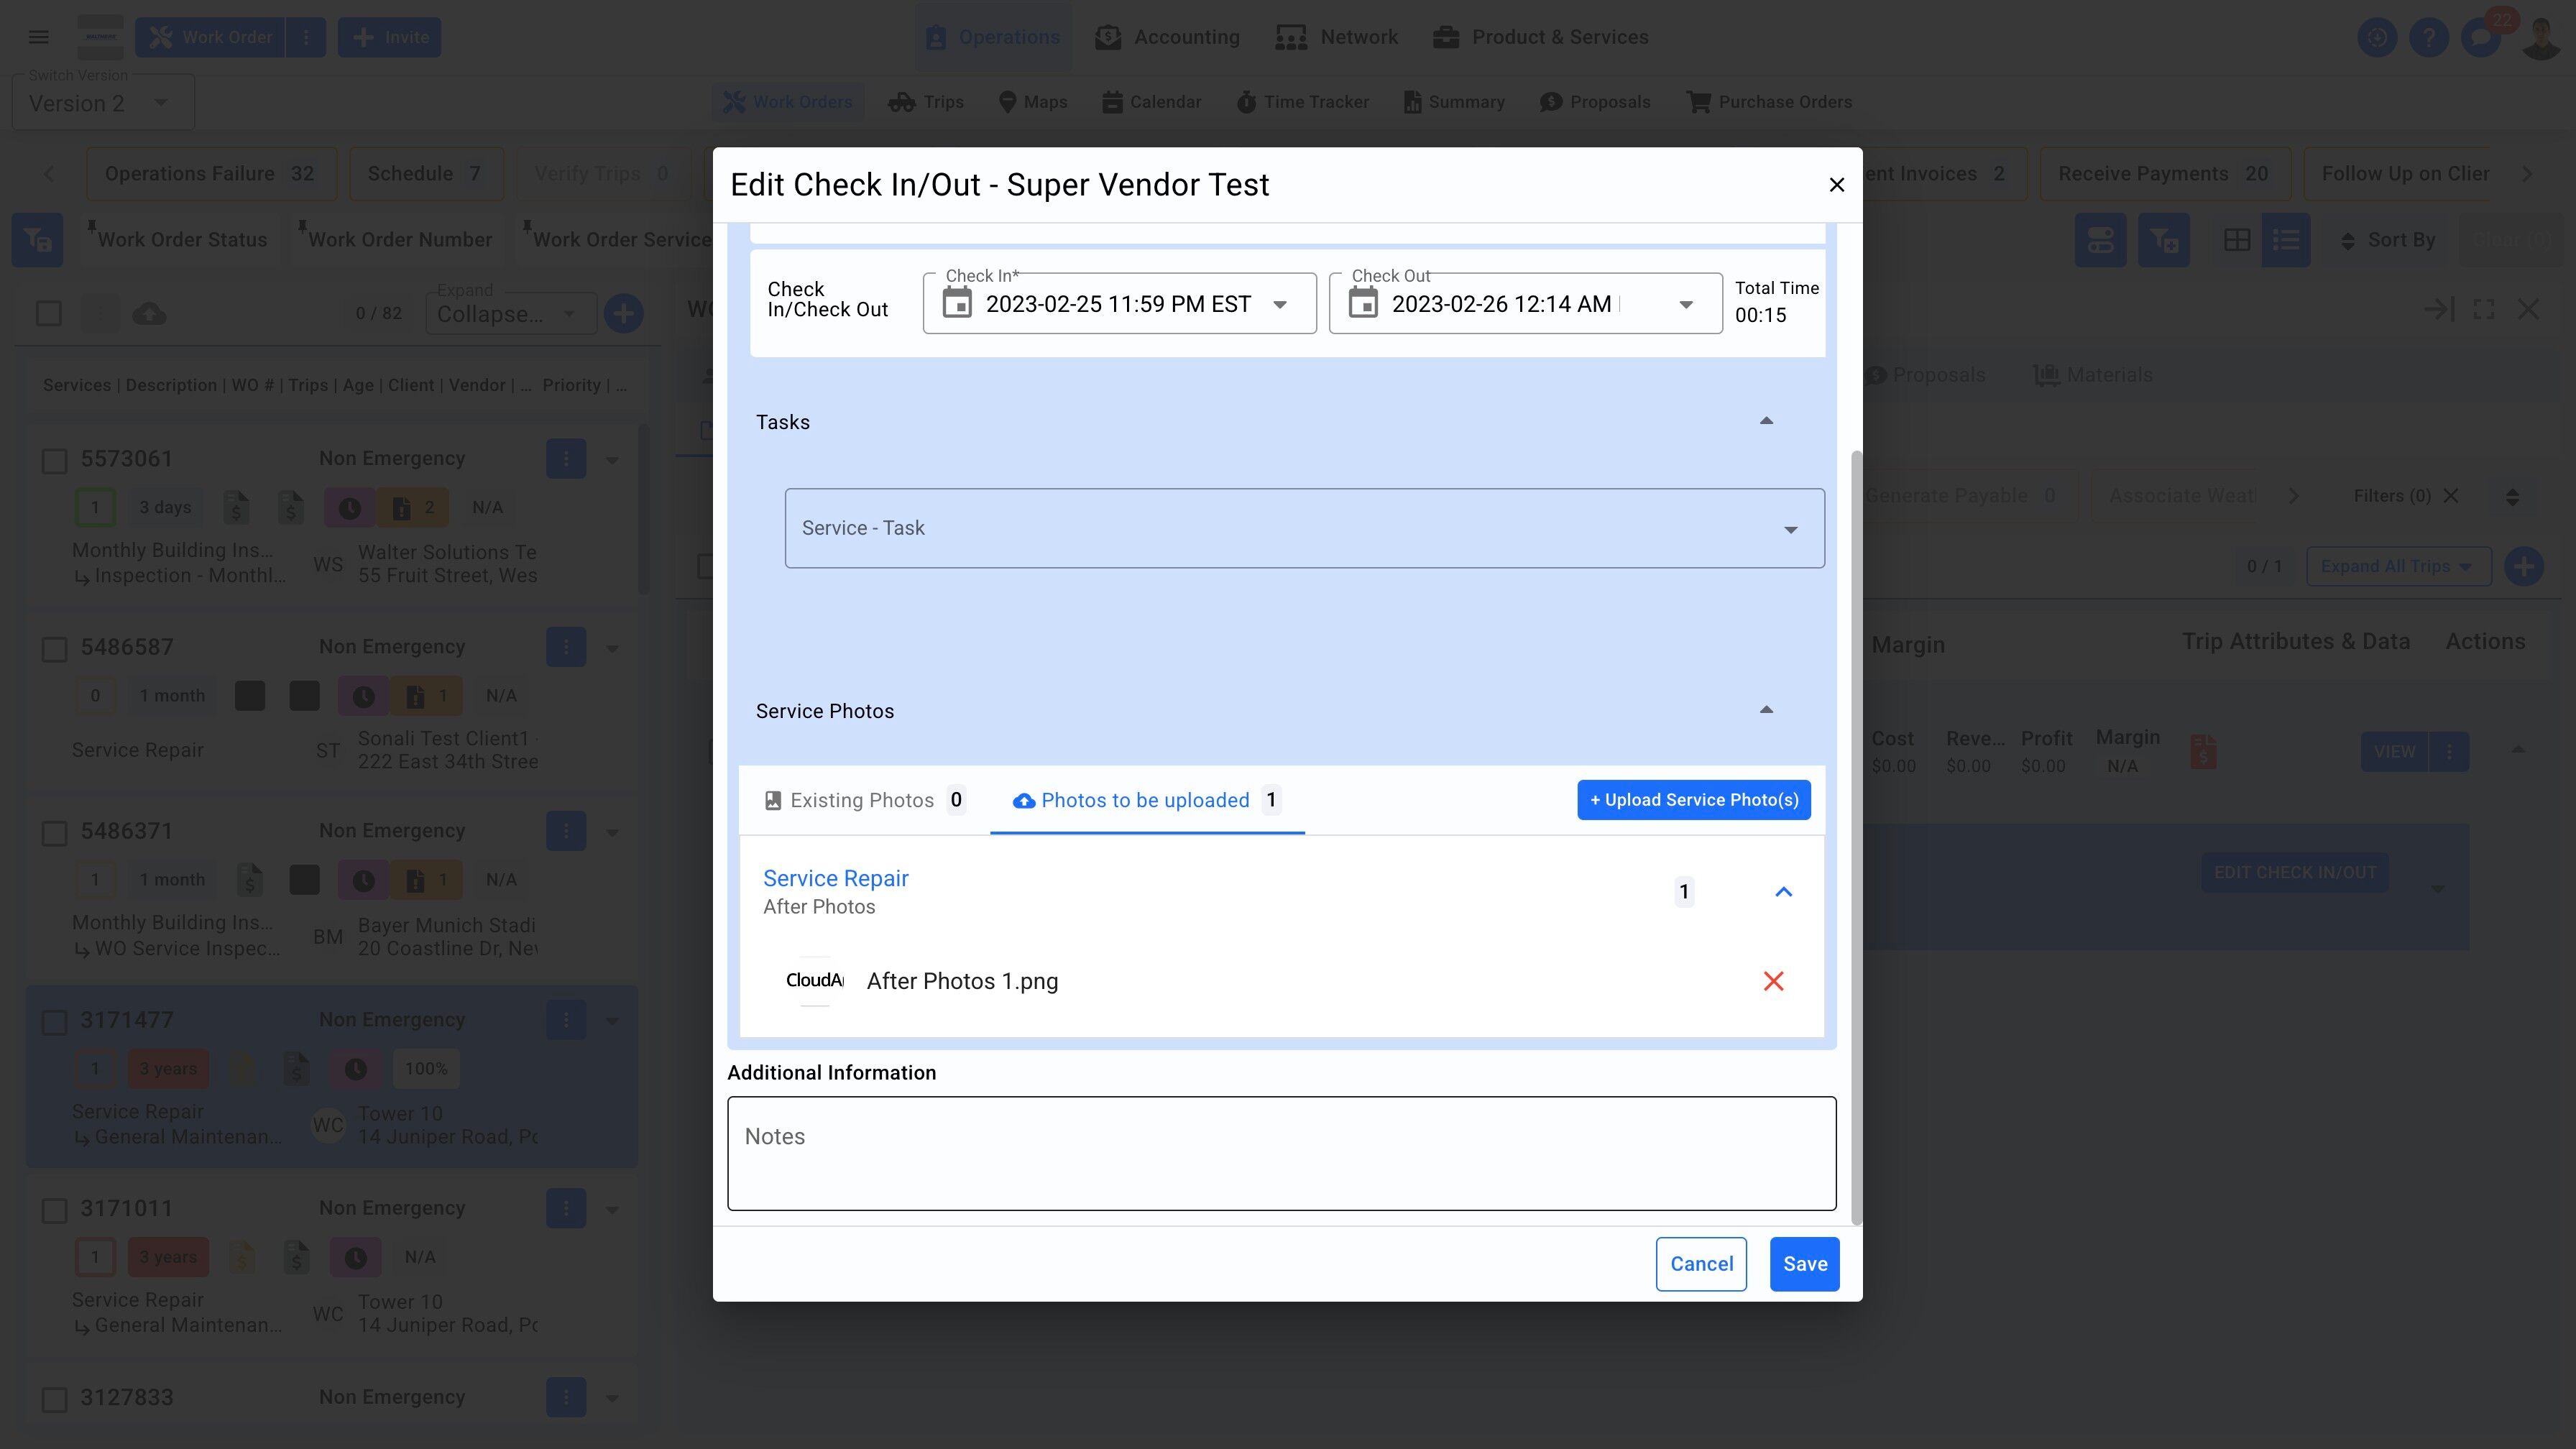2576x1449 pixels.
Task: Check the box for work order 5573061
Action: click(54, 460)
